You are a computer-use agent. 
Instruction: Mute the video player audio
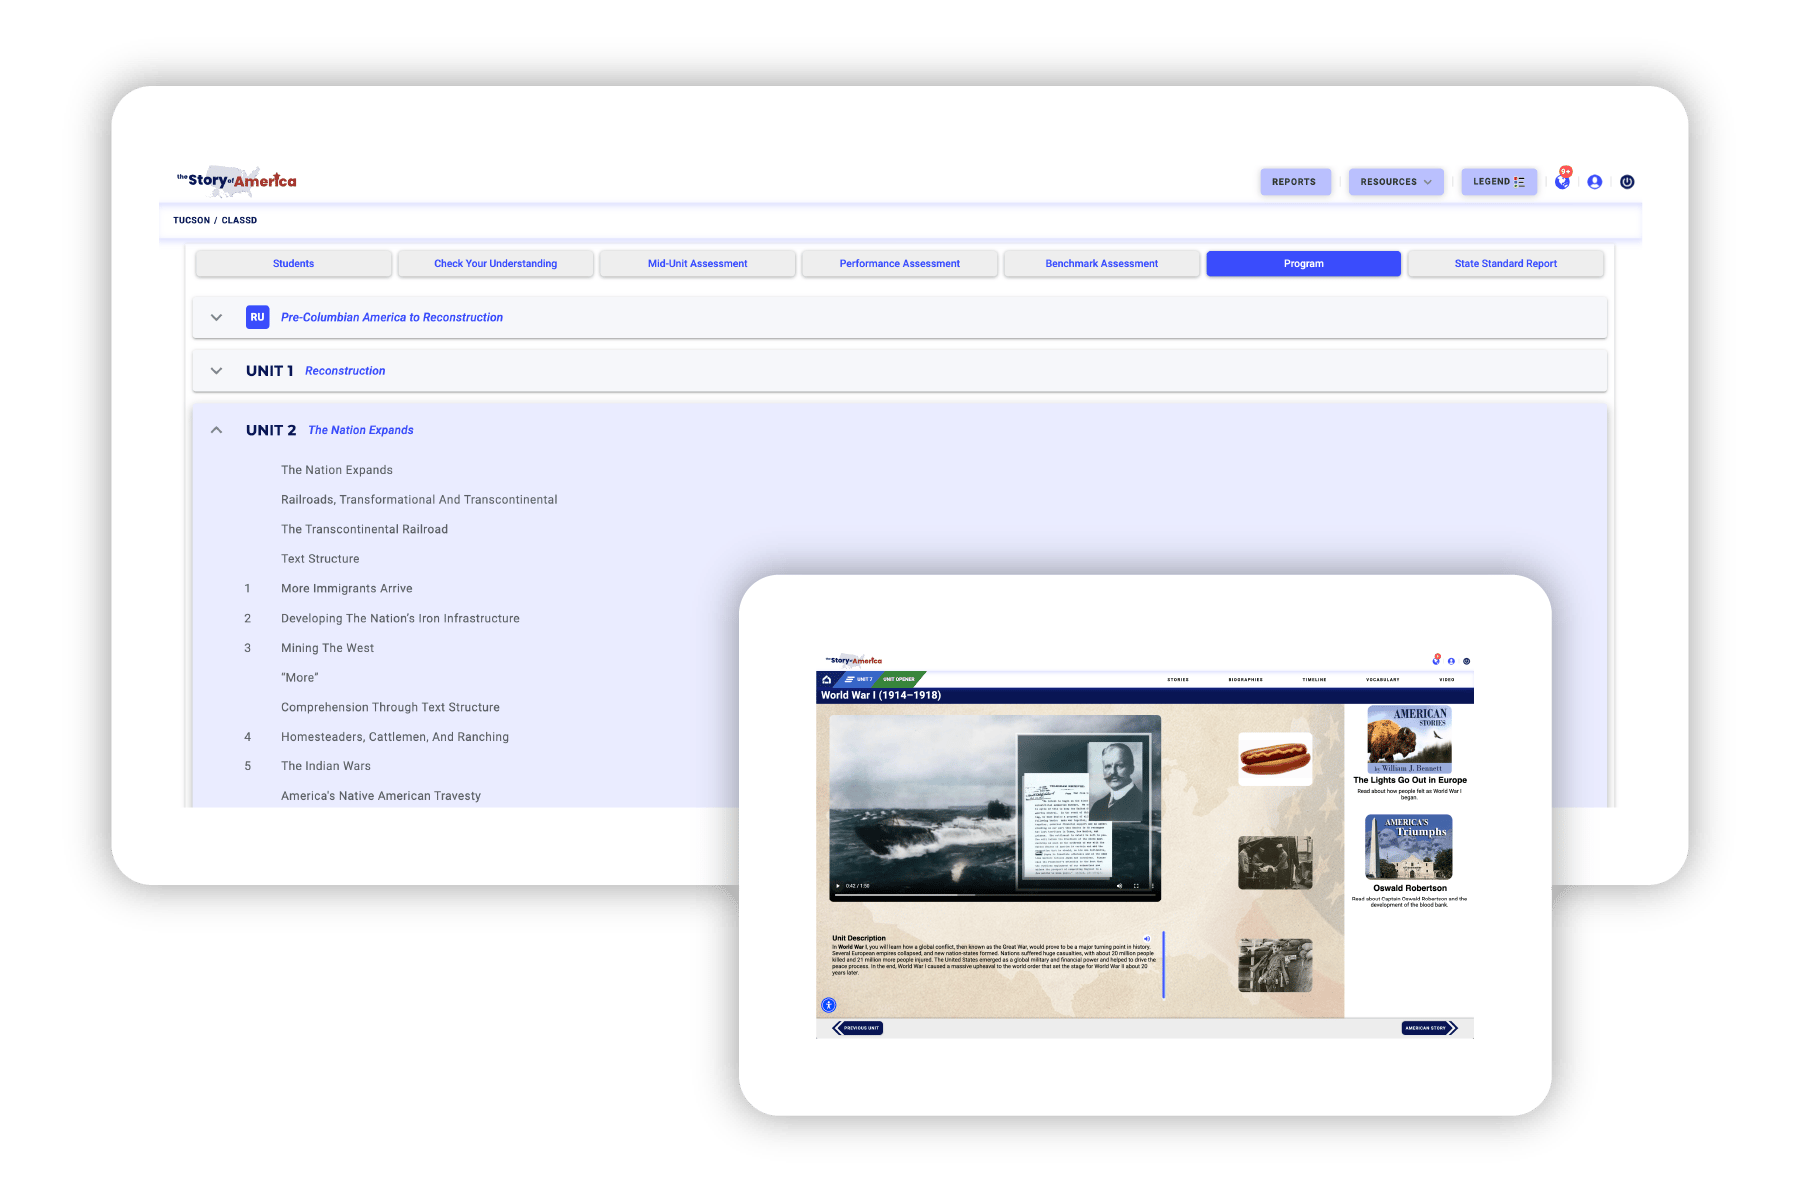coord(1119,885)
